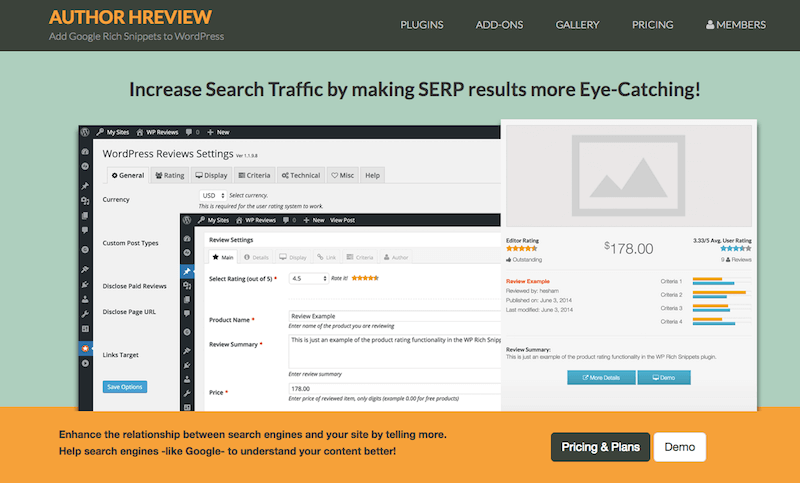This screenshot has height=483, width=800.
Task: Switch to the Rating tab
Action: pos(170,175)
